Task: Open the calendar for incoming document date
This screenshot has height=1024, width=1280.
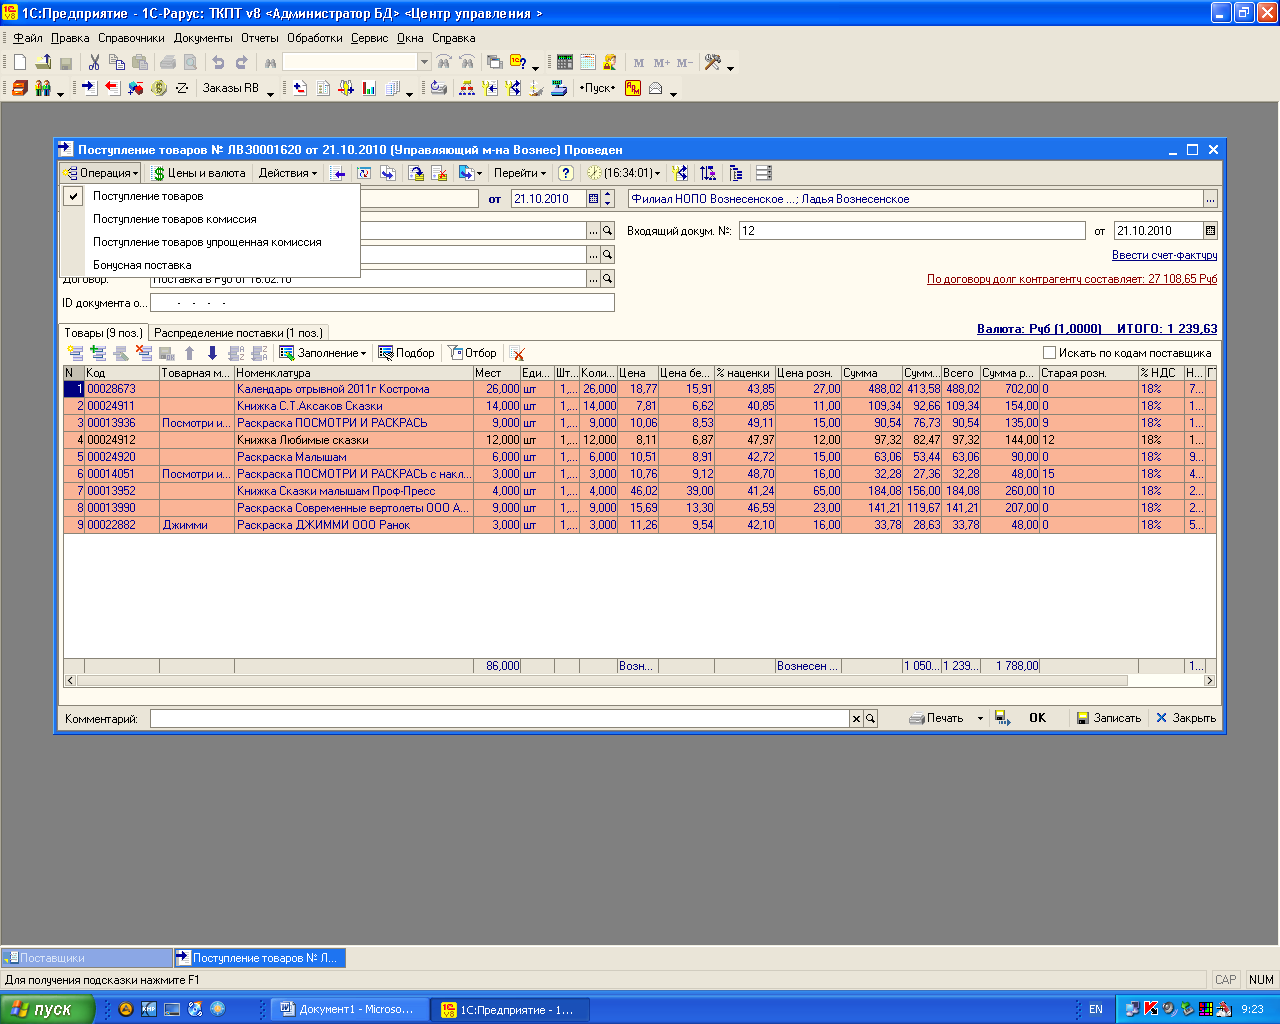Action: [x=1210, y=231]
